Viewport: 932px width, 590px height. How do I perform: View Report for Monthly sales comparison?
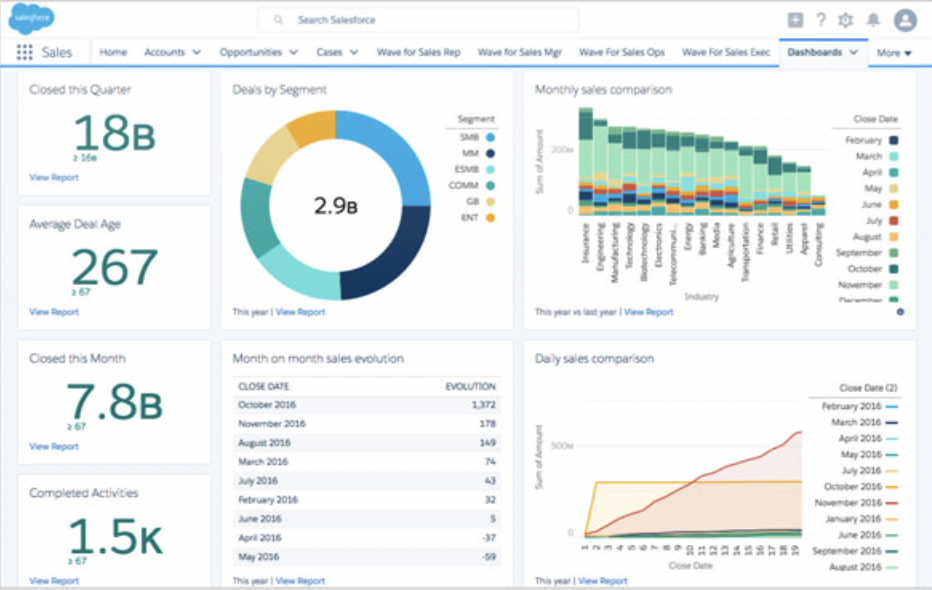pyautogui.click(x=648, y=312)
